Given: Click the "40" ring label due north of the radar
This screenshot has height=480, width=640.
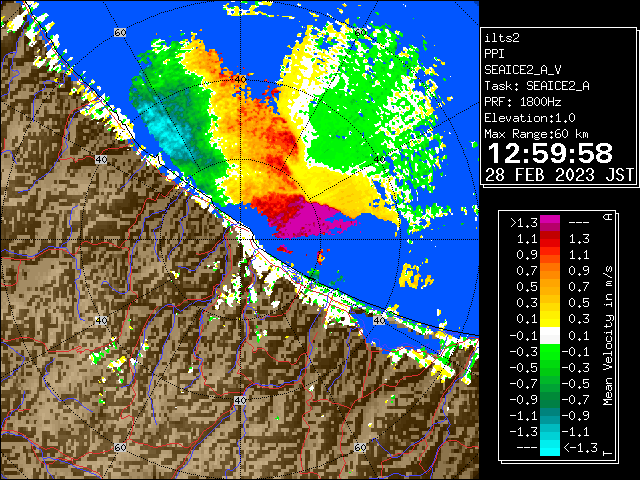Looking at the screenshot, I should coord(240,79).
